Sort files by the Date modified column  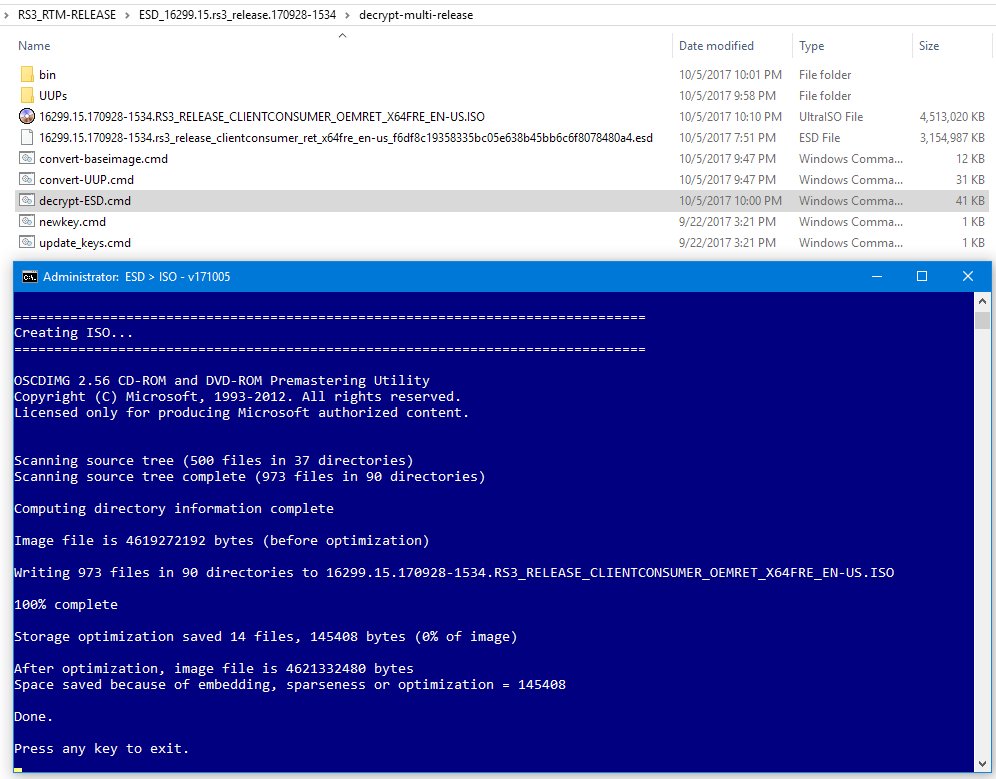716,46
